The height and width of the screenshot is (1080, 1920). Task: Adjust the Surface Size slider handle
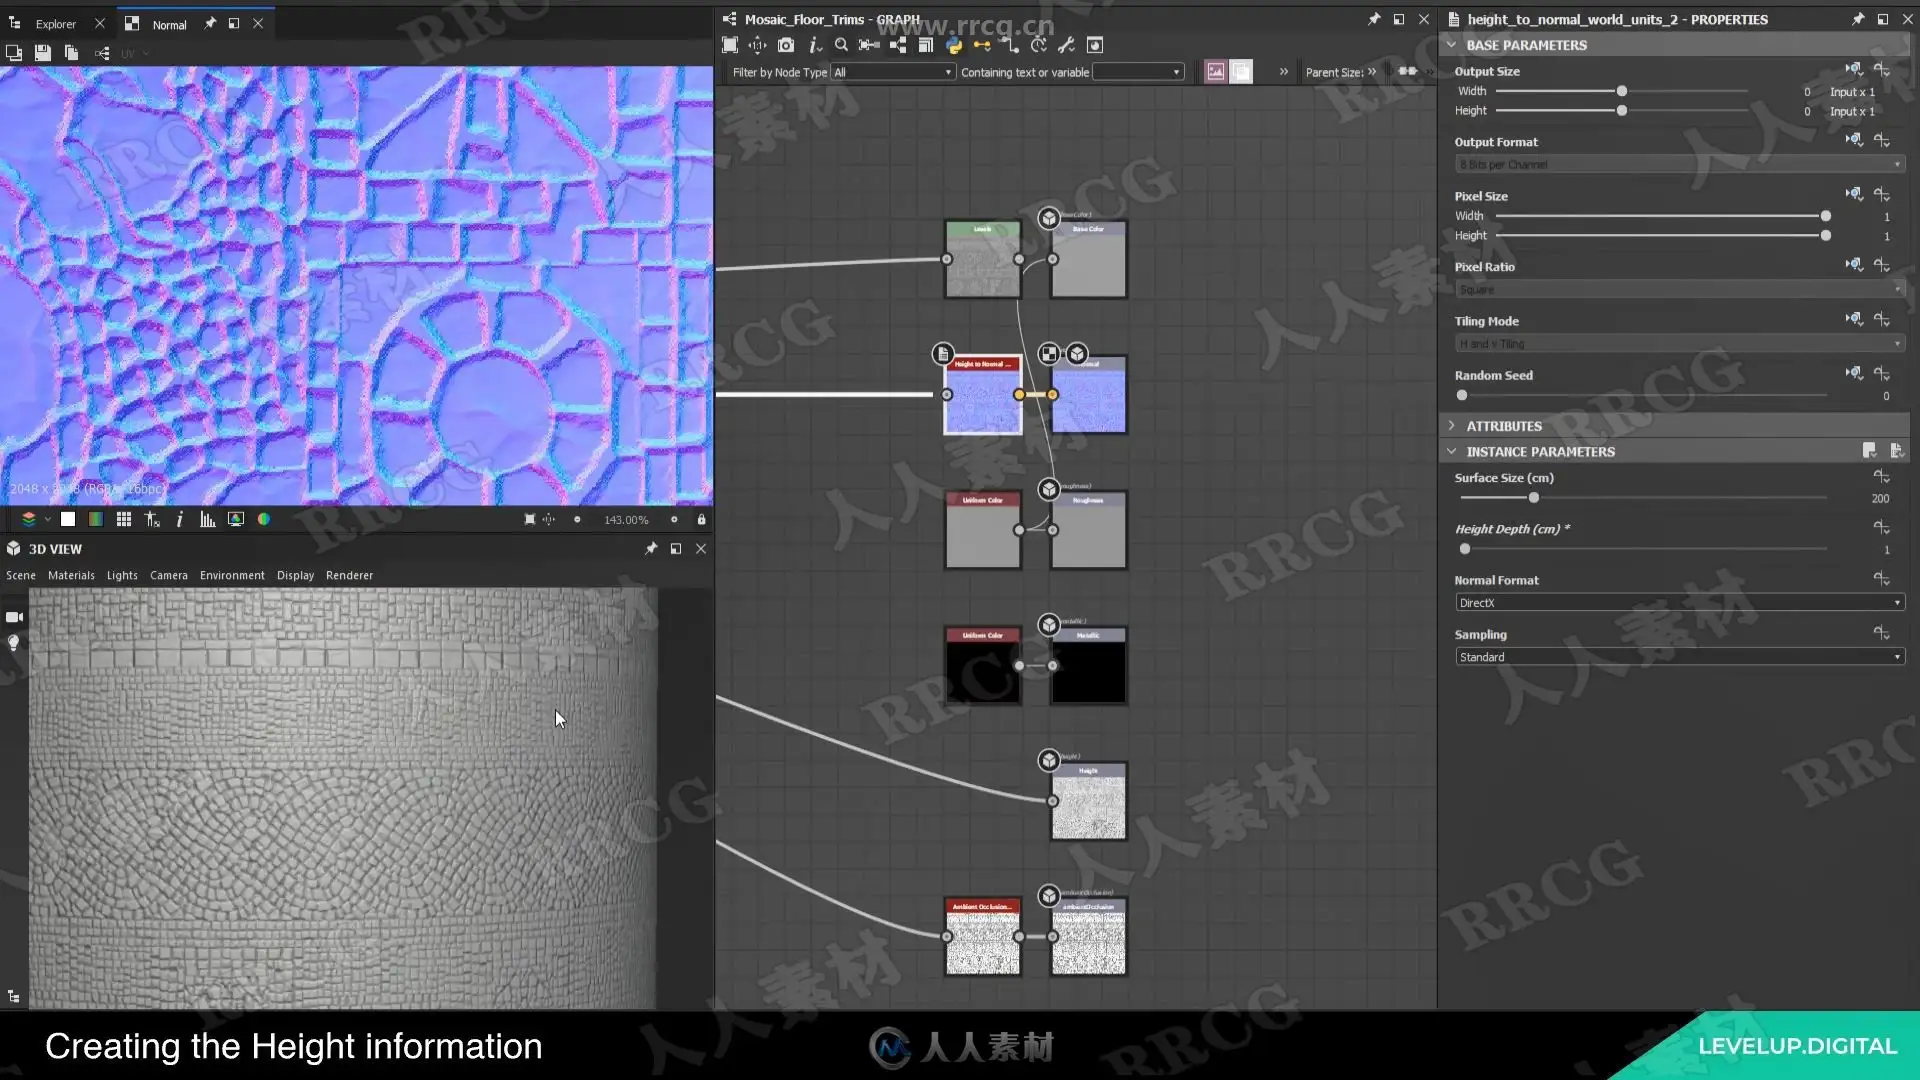(x=1533, y=498)
